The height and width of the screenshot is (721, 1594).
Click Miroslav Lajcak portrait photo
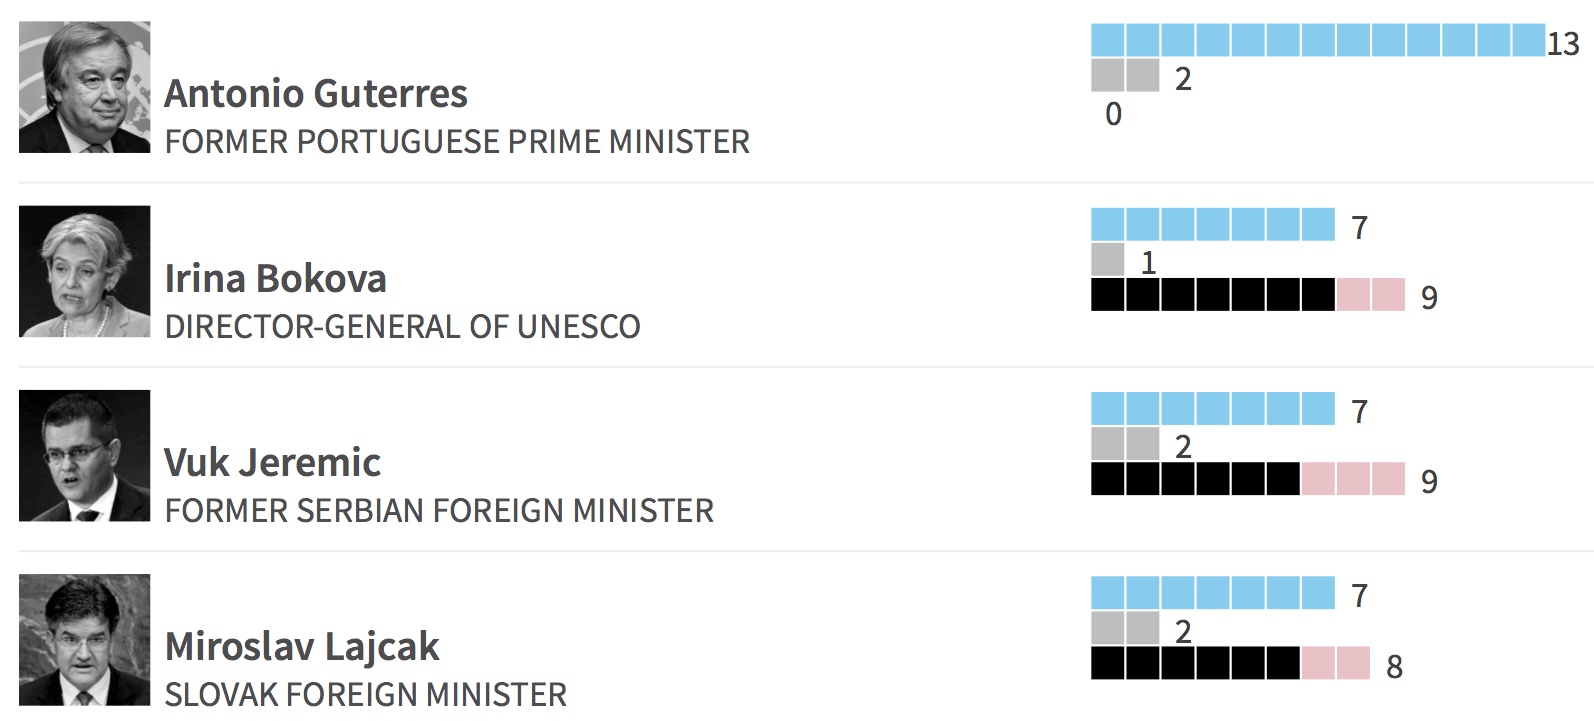(x=85, y=640)
